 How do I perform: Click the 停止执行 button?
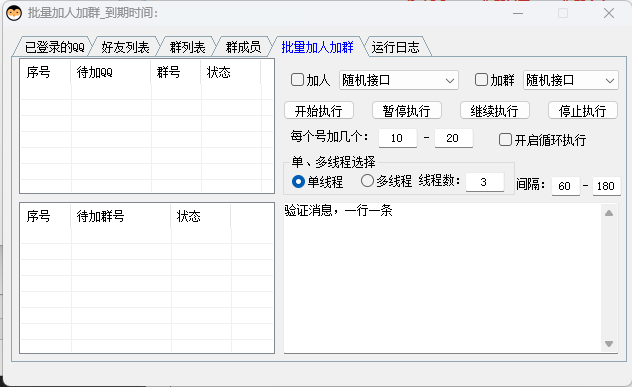(x=583, y=110)
